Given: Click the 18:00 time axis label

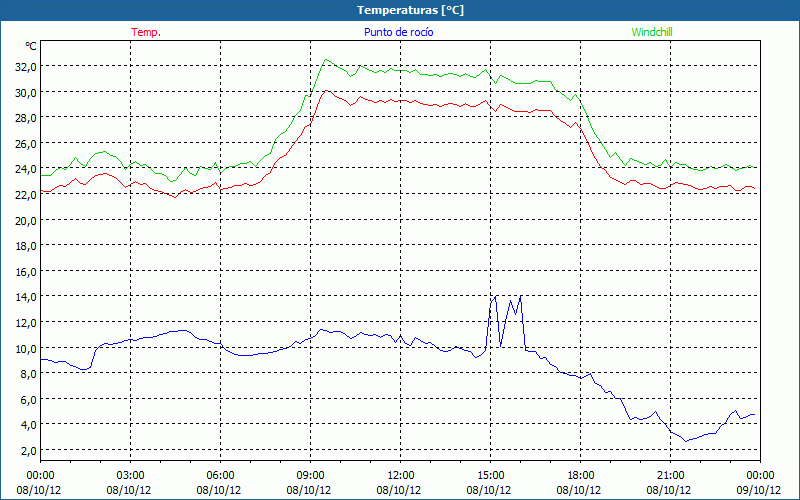Looking at the screenshot, I should coord(581,476).
